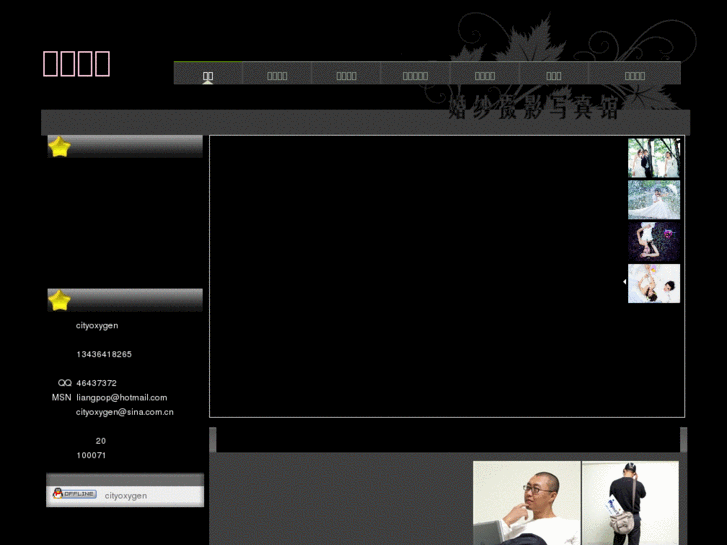The height and width of the screenshot is (545, 727).
Task: Select thumbnail of bride under umbrella spray
Action: [x=654, y=199]
